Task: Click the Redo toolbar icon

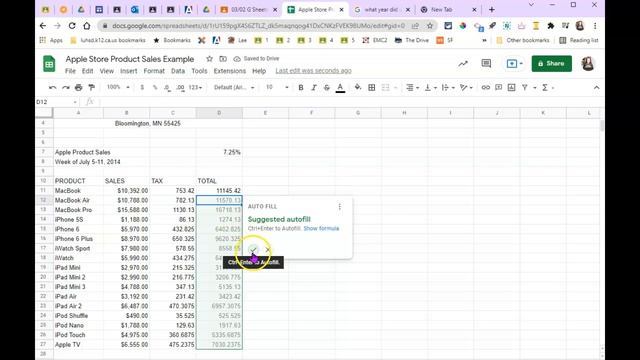Action: coord(65,87)
